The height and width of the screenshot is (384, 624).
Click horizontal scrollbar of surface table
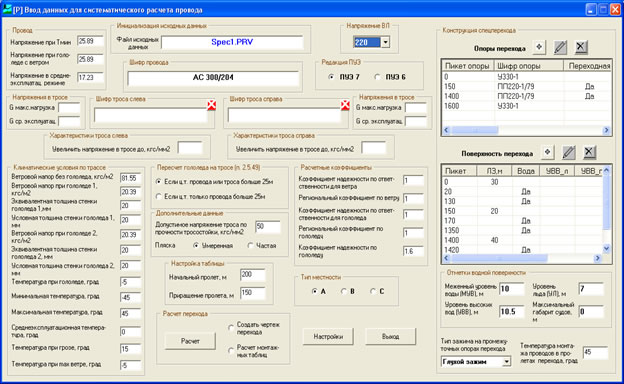point(522,258)
